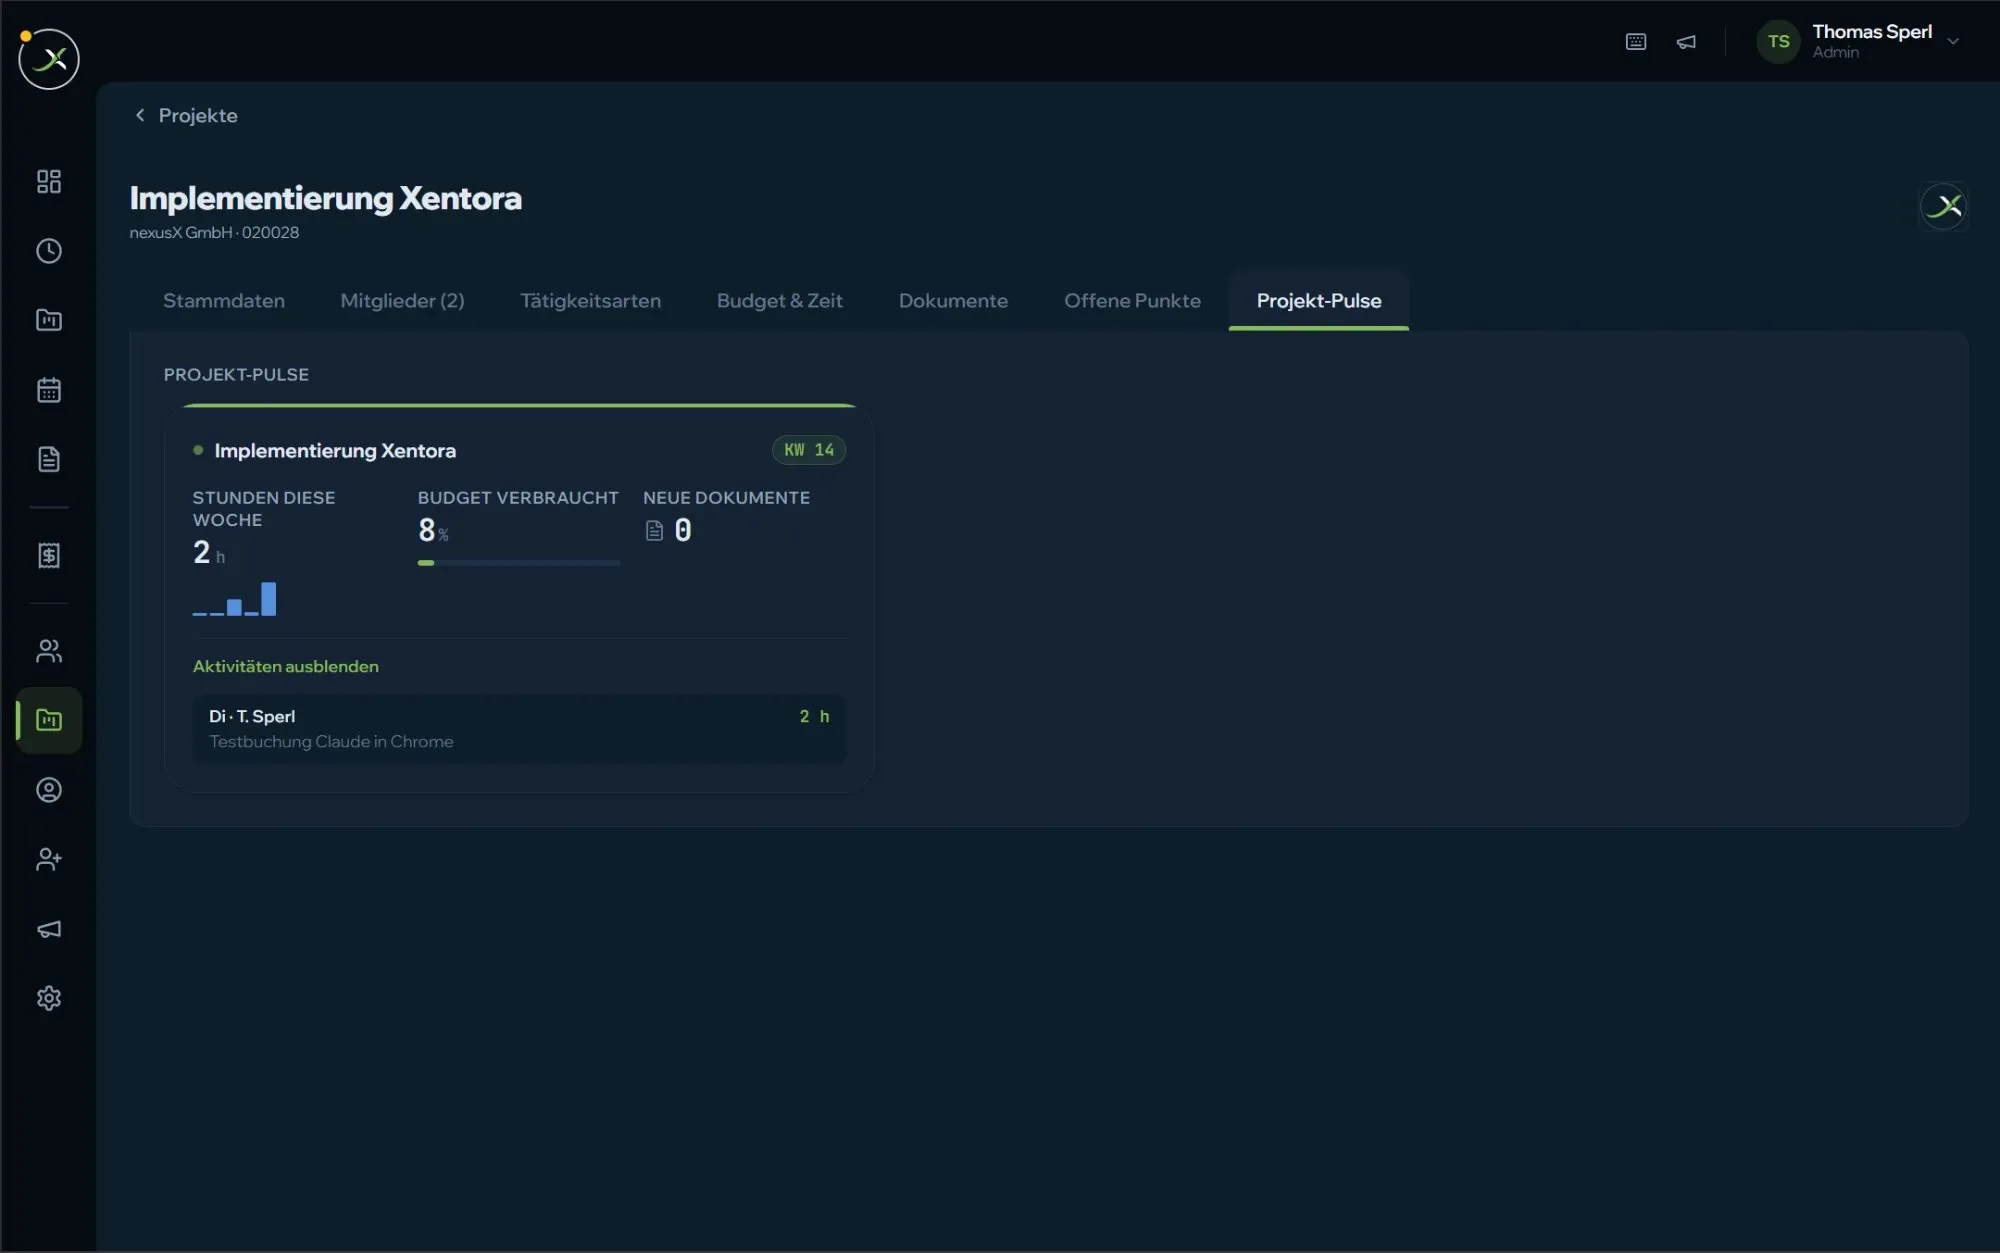
Task: Click the Neue Dokumente count 0
Action: (x=683, y=530)
